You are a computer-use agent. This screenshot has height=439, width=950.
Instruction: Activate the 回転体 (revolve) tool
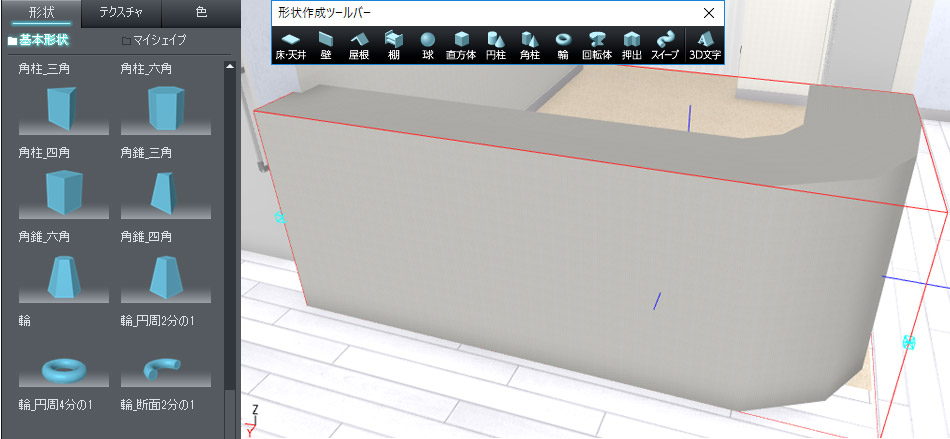point(598,45)
